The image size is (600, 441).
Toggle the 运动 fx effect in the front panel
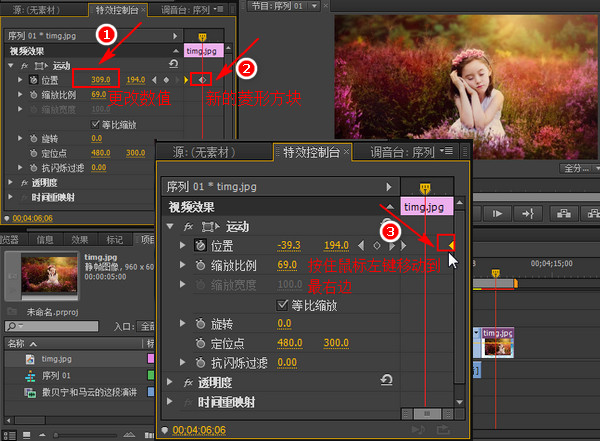point(190,226)
